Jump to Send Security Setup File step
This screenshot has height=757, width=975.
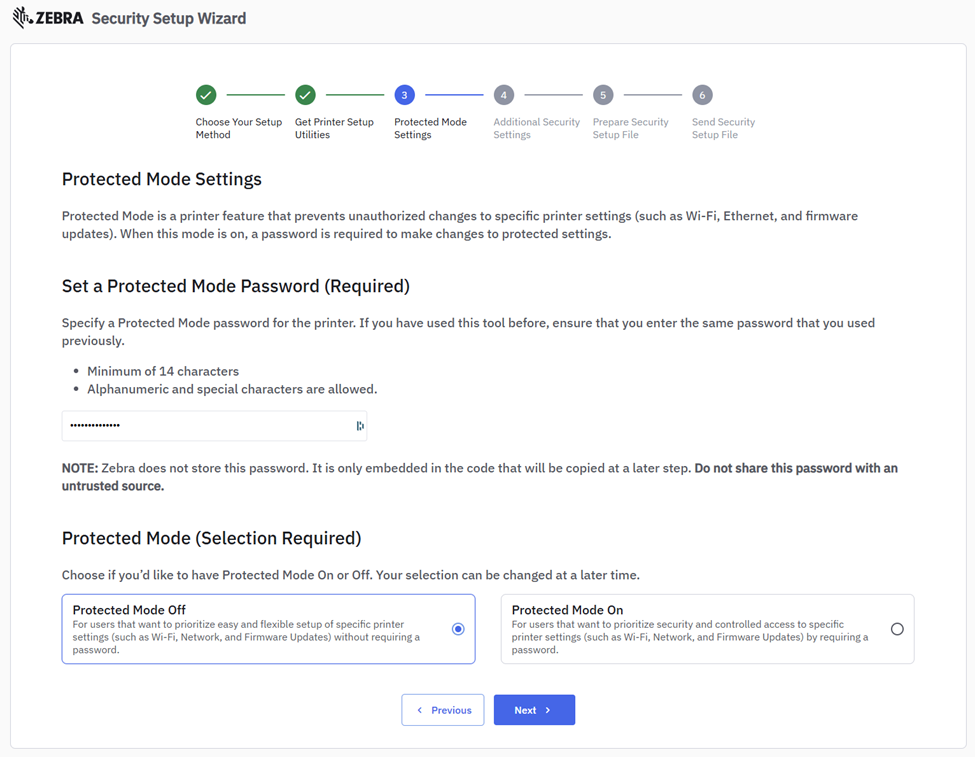coord(723,128)
